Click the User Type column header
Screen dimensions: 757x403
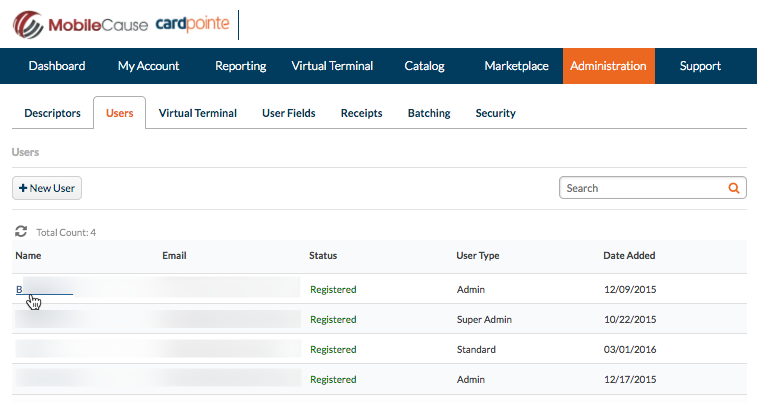(x=478, y=255)
